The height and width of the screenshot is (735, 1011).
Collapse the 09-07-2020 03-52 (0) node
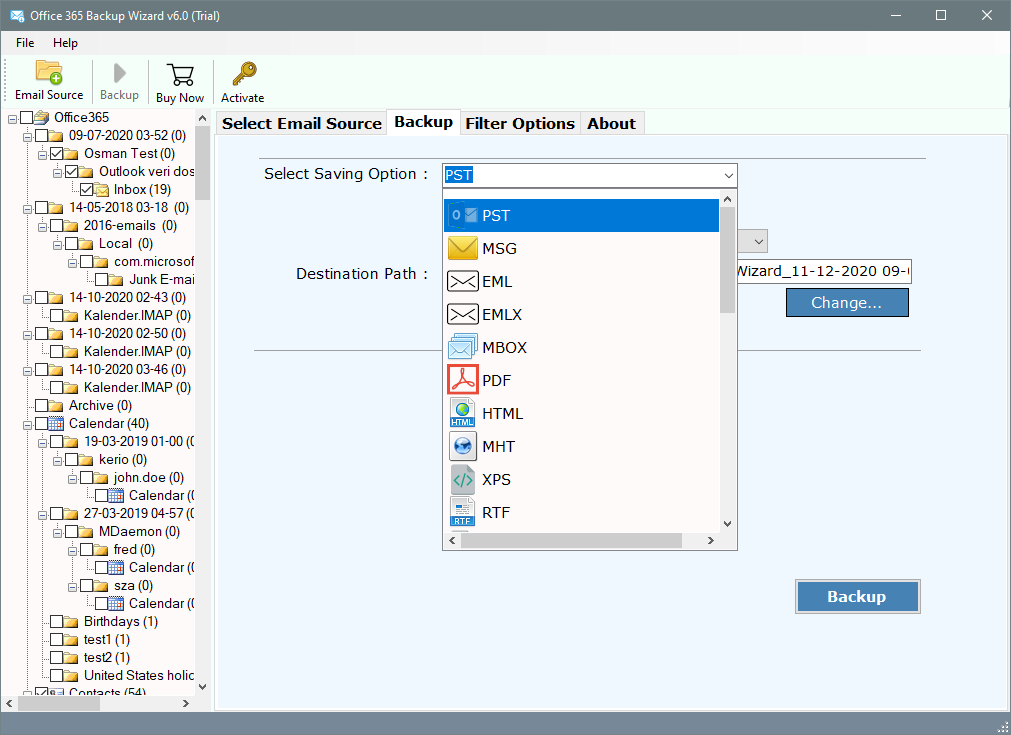[x=27, y=137]
